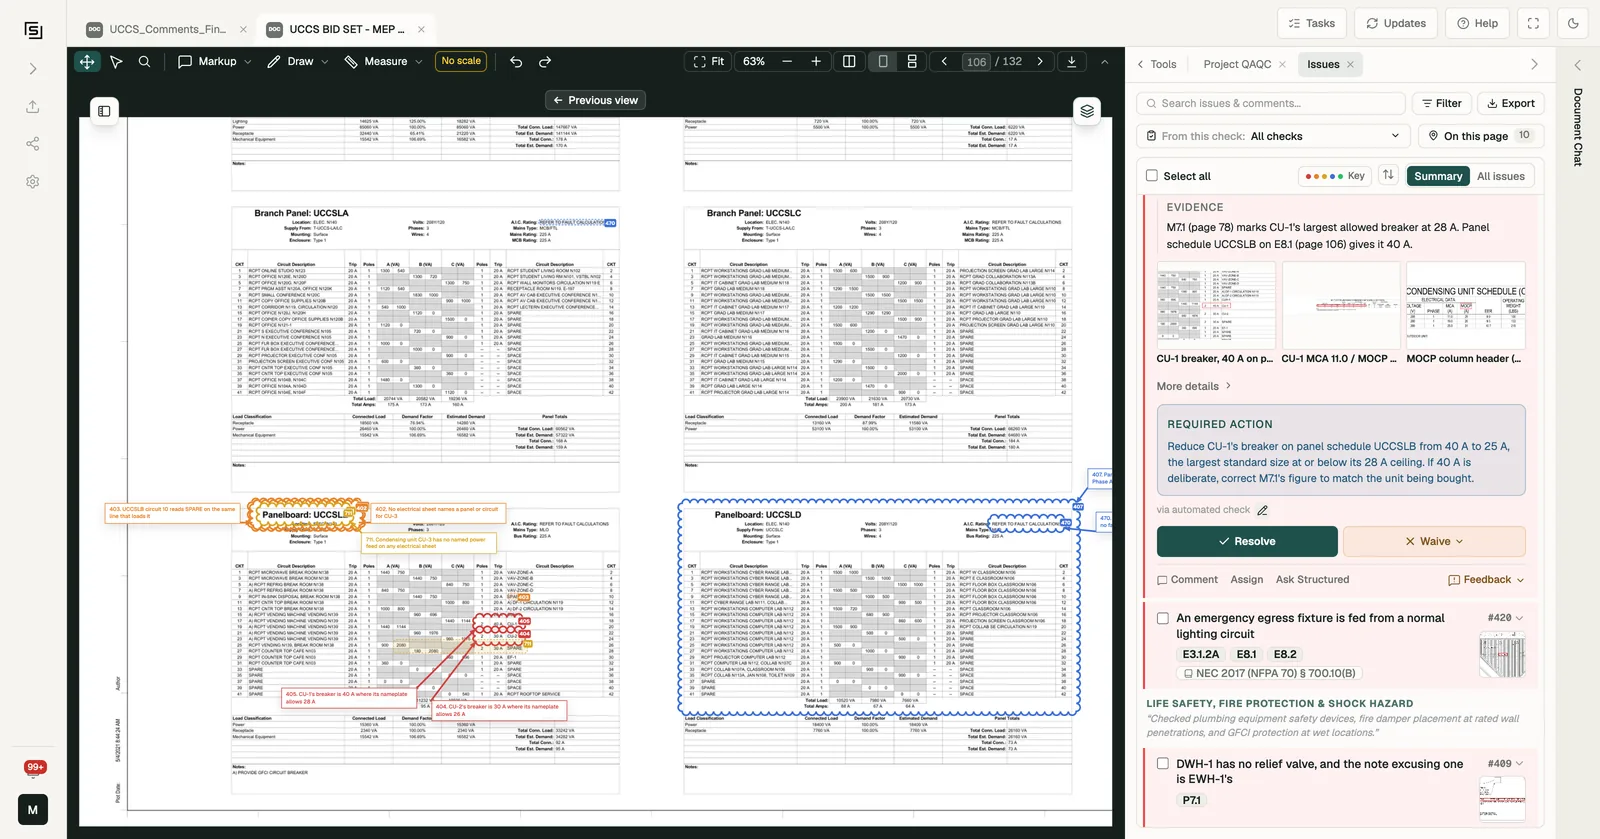Toggle the document sidebar panel

coord(104,111)
